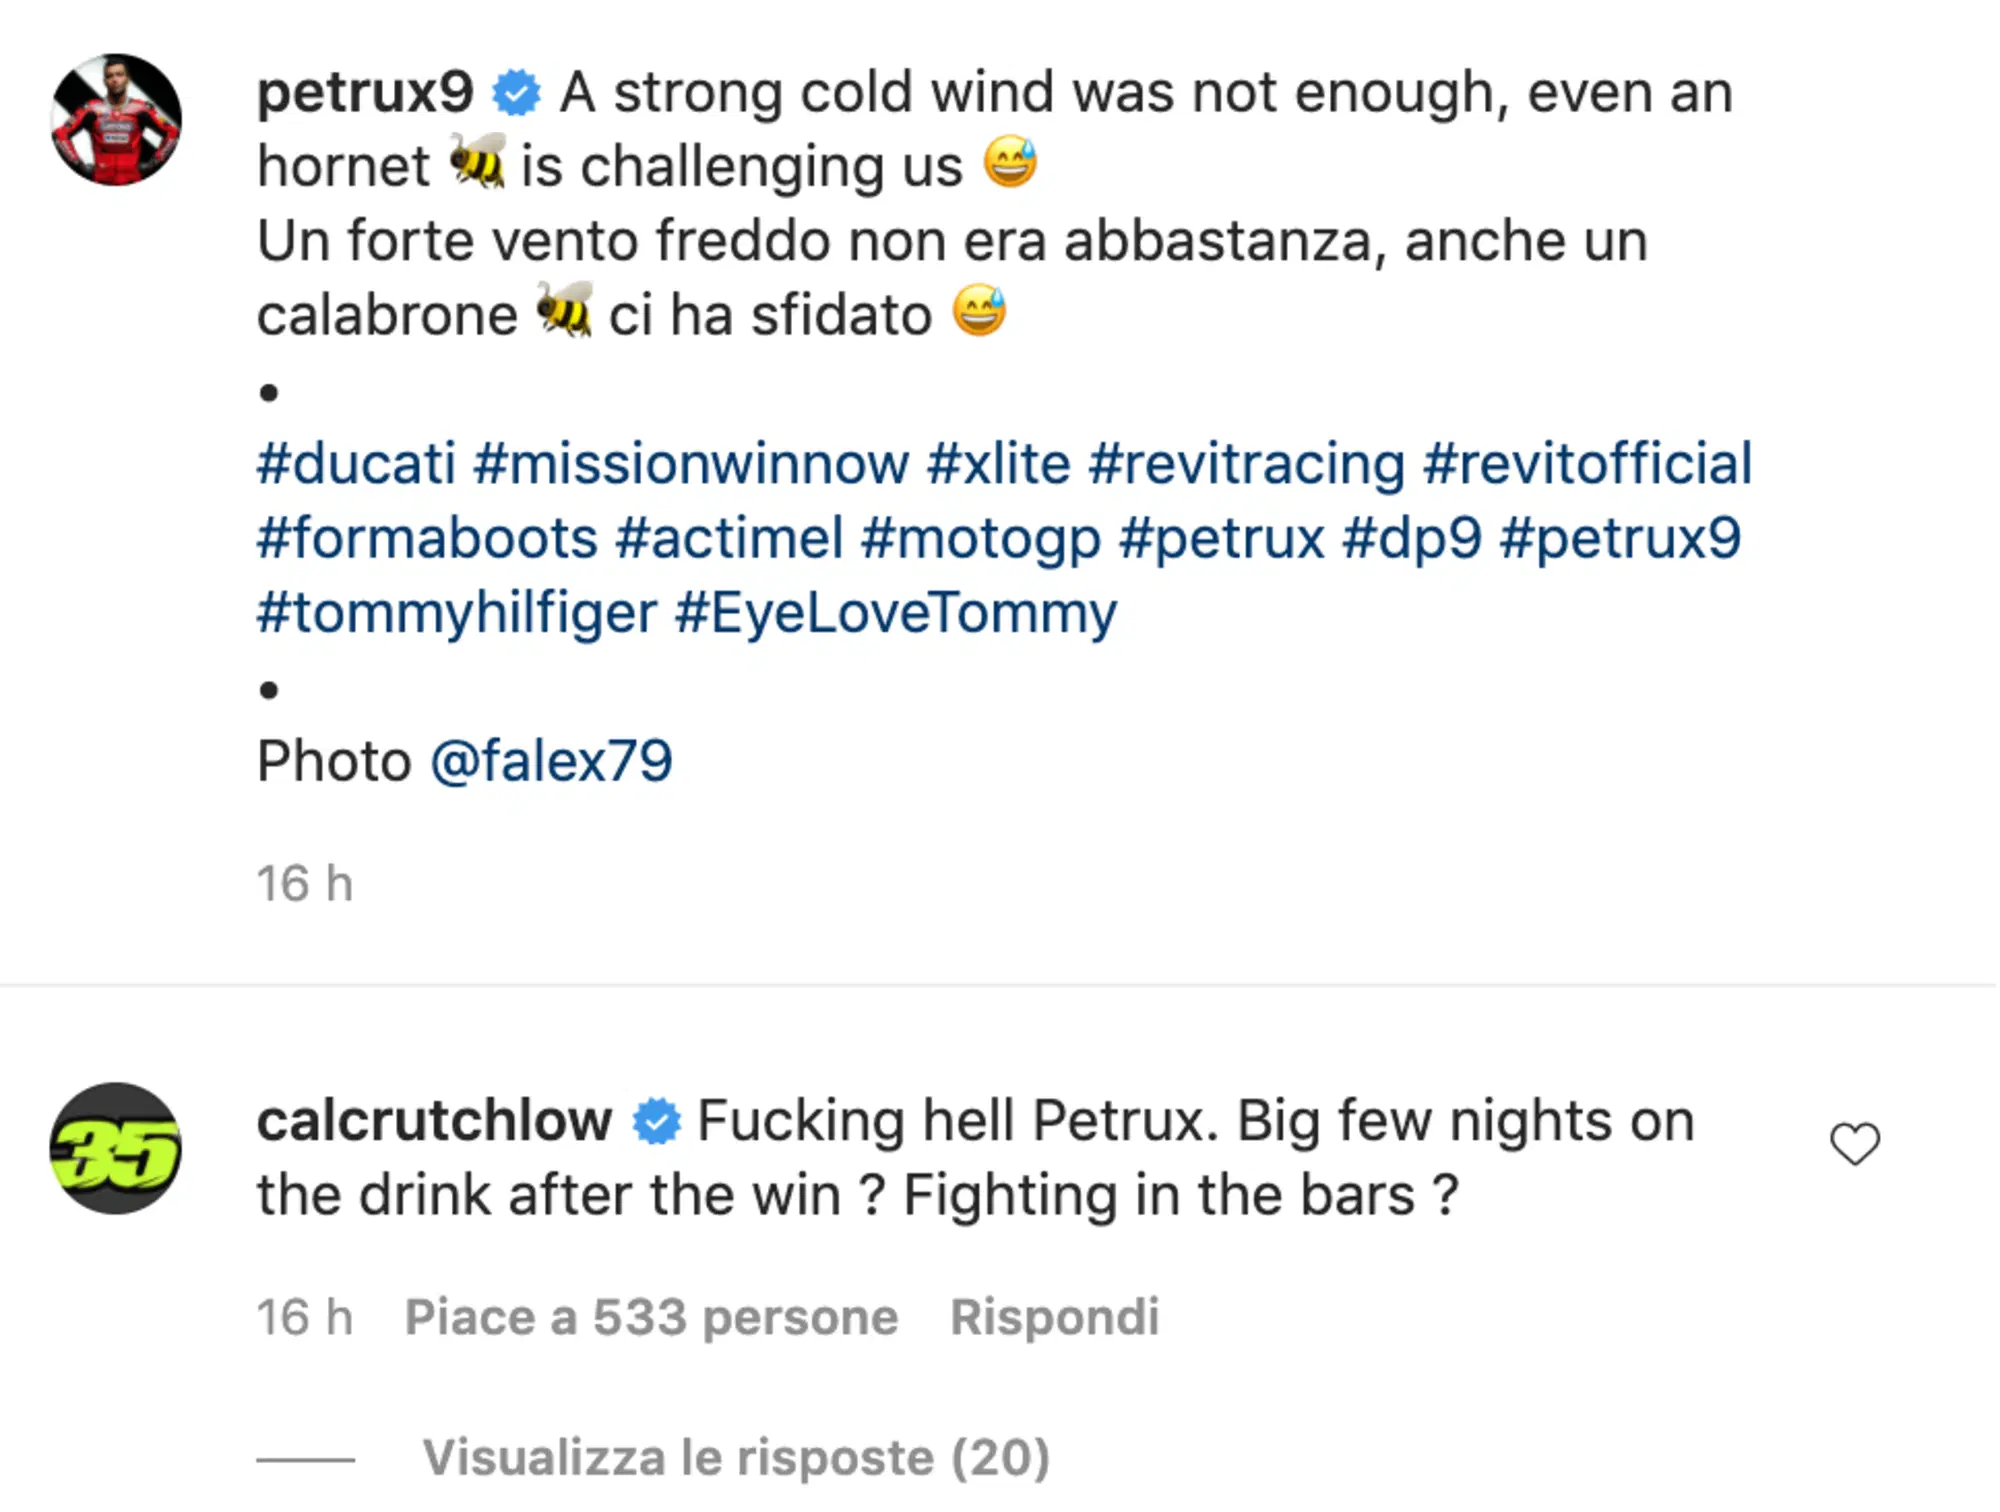The height and width of the screenshot is (1512, 2000).
Task: Open the petrux9 username link
Action: click(365, 93)
